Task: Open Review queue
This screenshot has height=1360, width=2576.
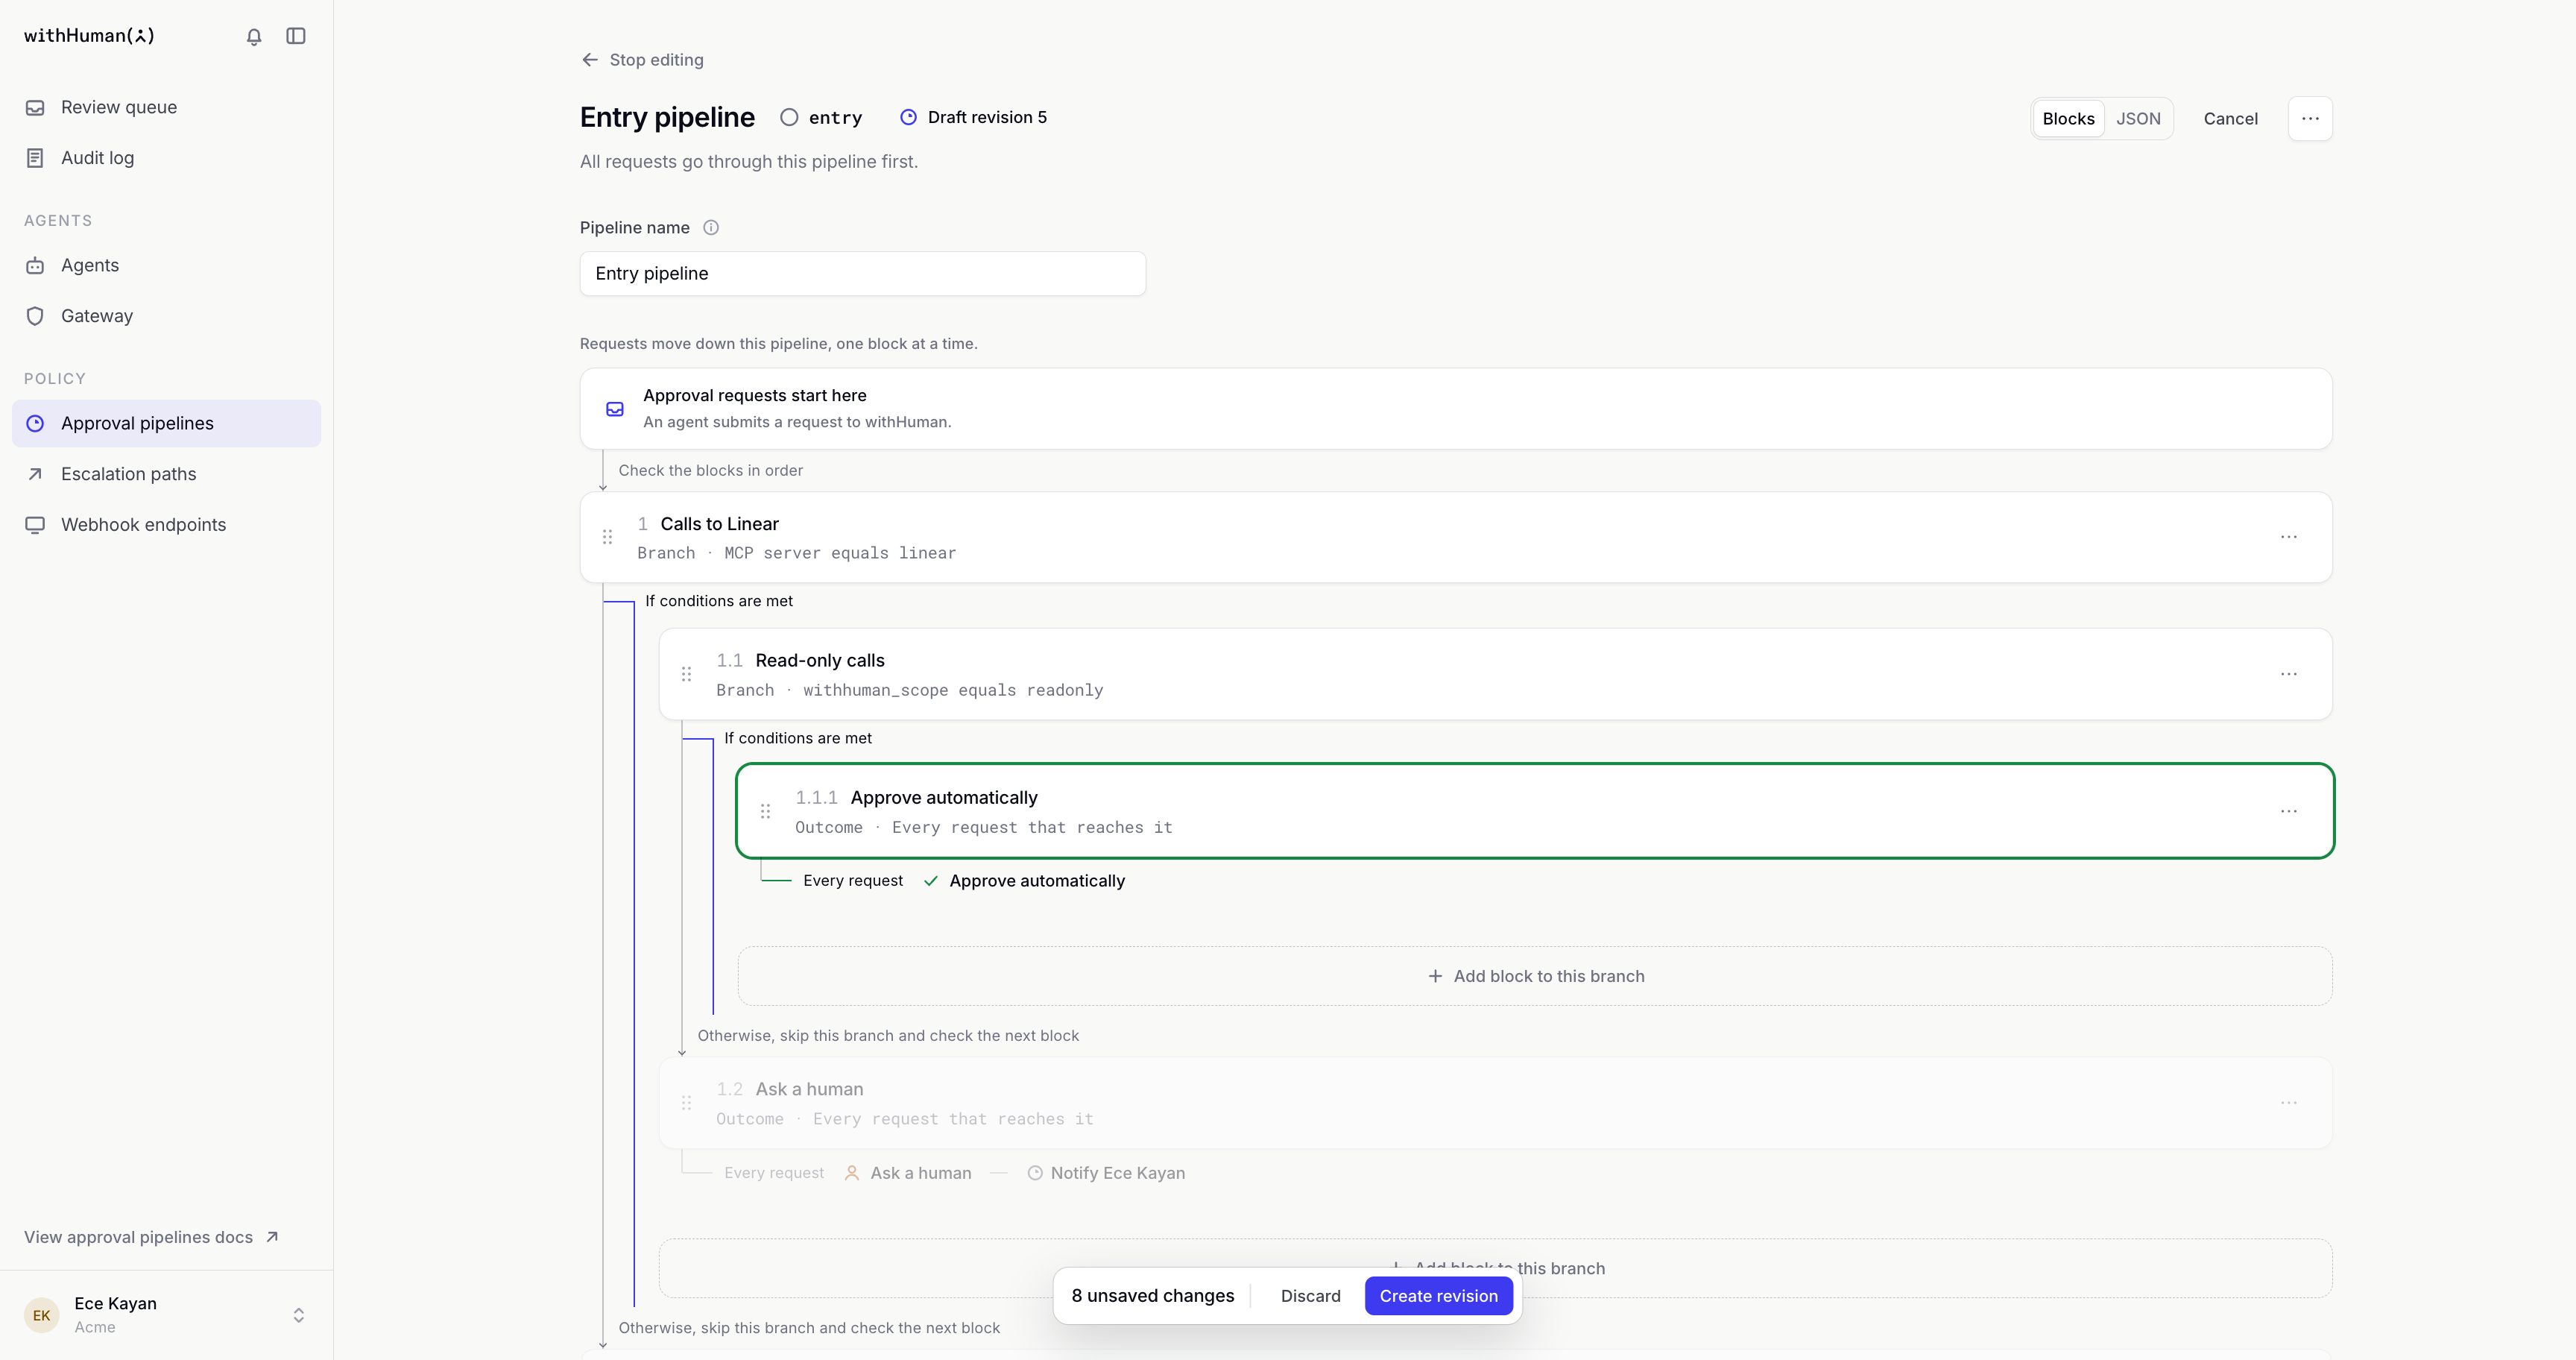Action: click(166, 107)
